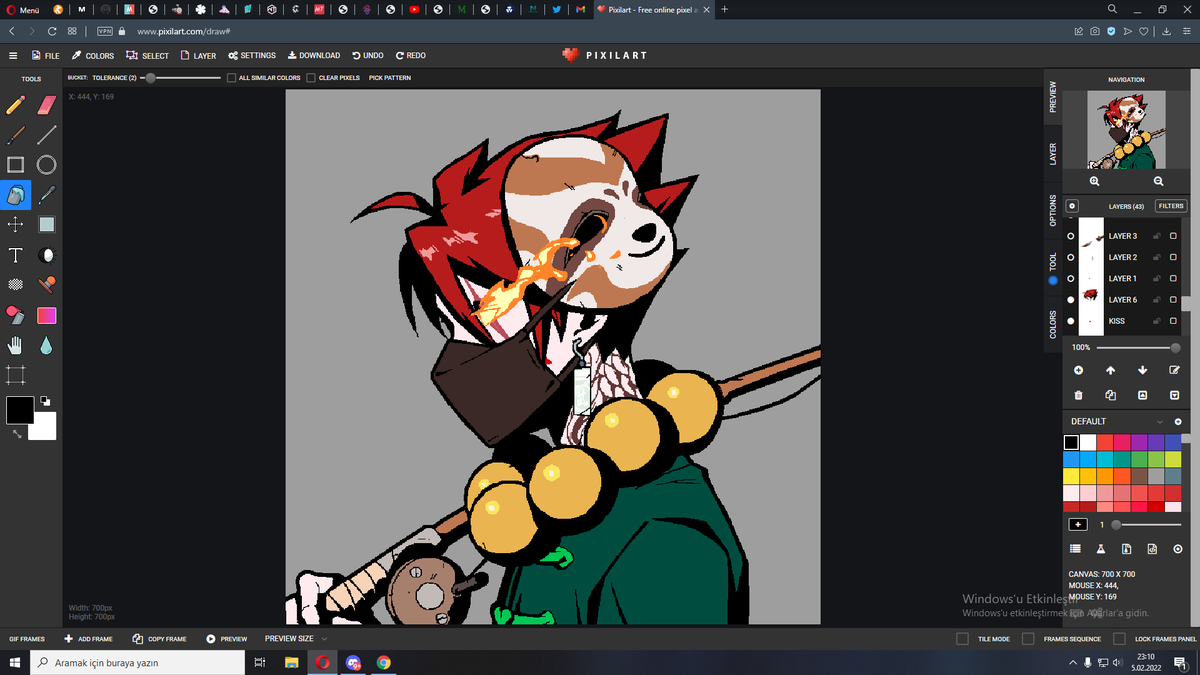
Task: Select the Brush tool
Action: click(x=16, y=134)
